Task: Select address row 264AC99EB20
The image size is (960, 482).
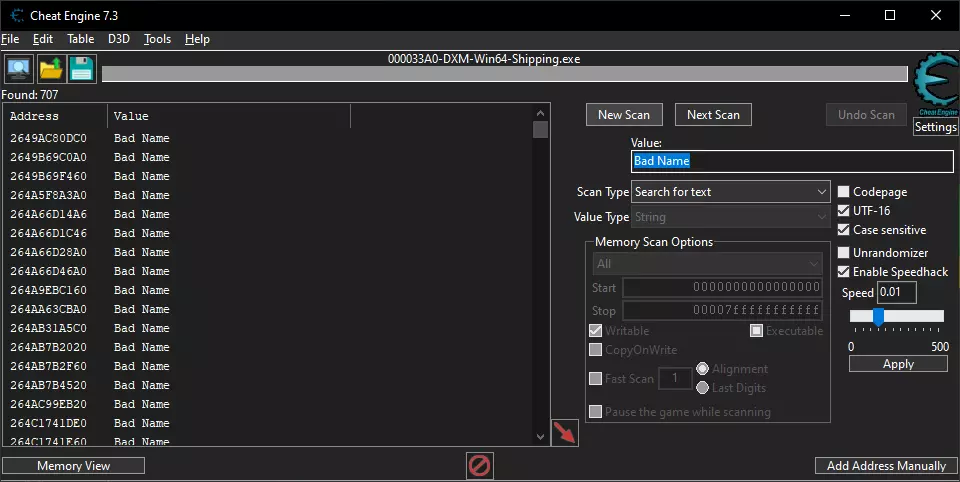Action: pyautogui.click(x=268, y=404)
